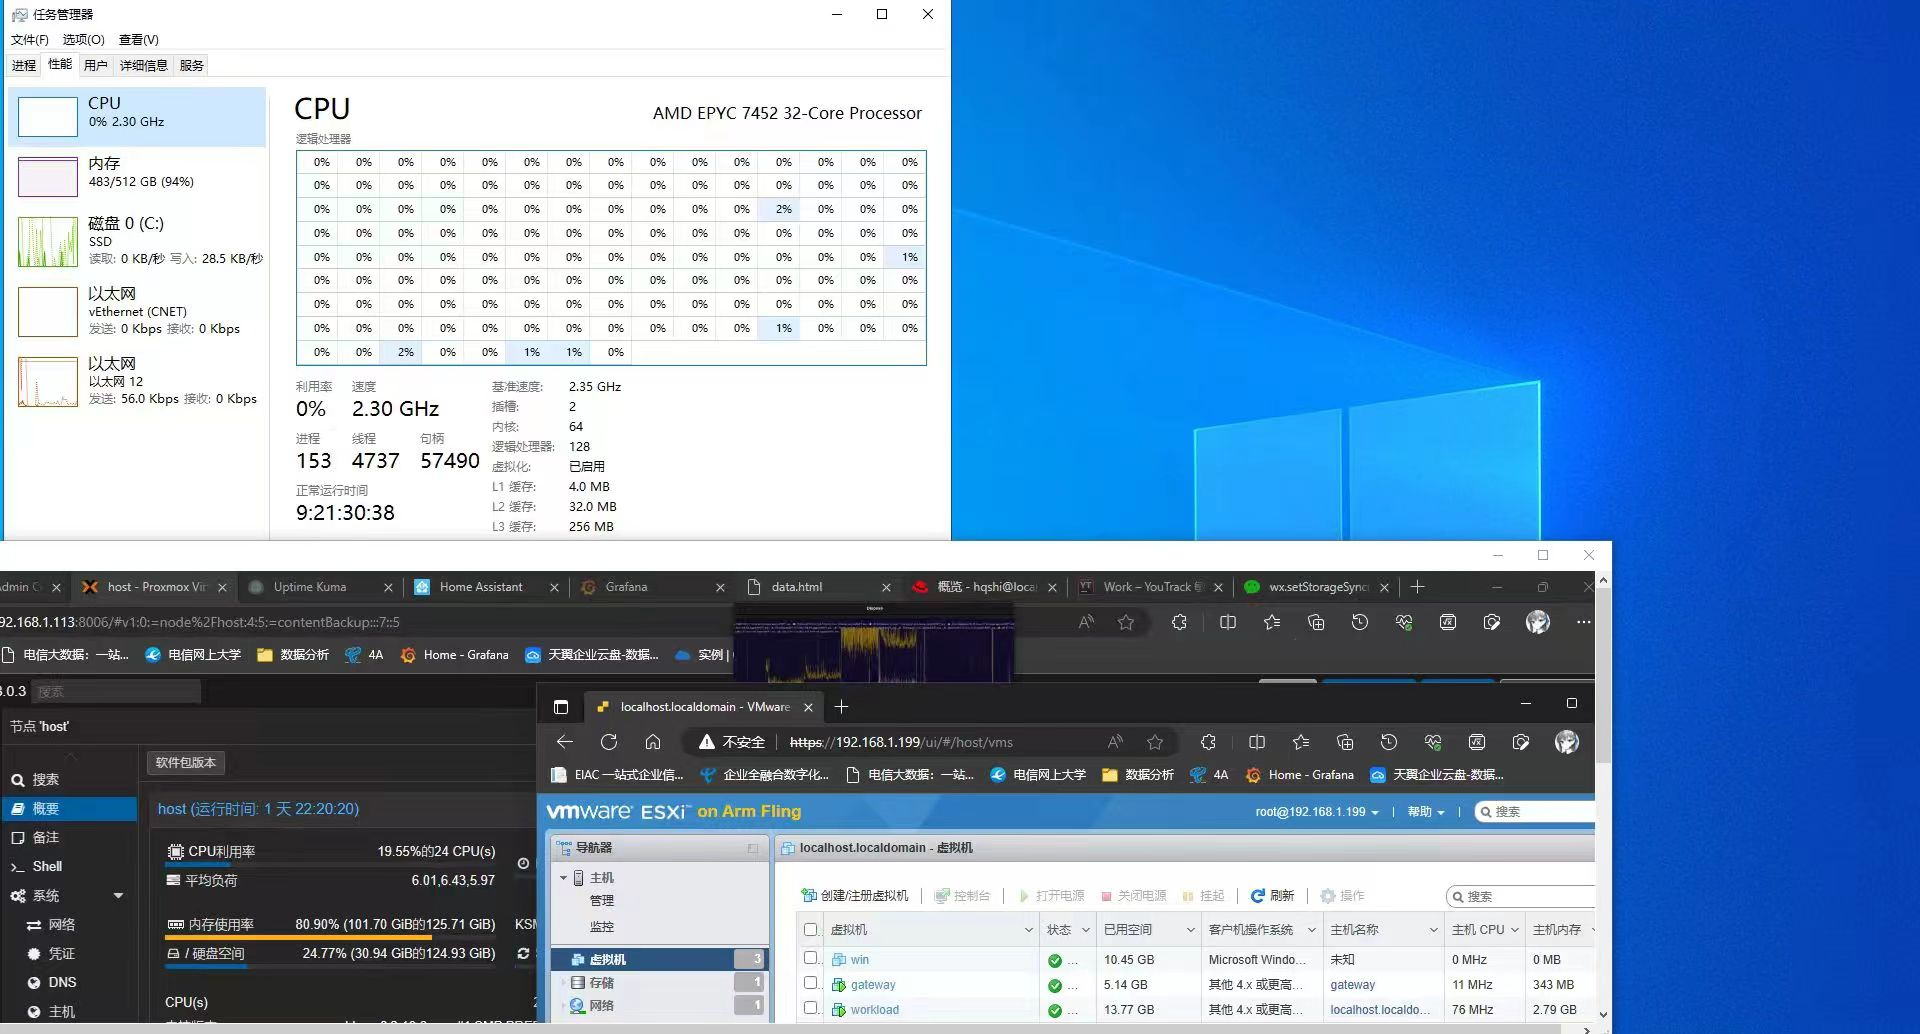The width and height of the screenshot is (1920, 1034).
Task: Collapse 系统 section in Proxmox node menu
Action: click(x=118, y=896)
